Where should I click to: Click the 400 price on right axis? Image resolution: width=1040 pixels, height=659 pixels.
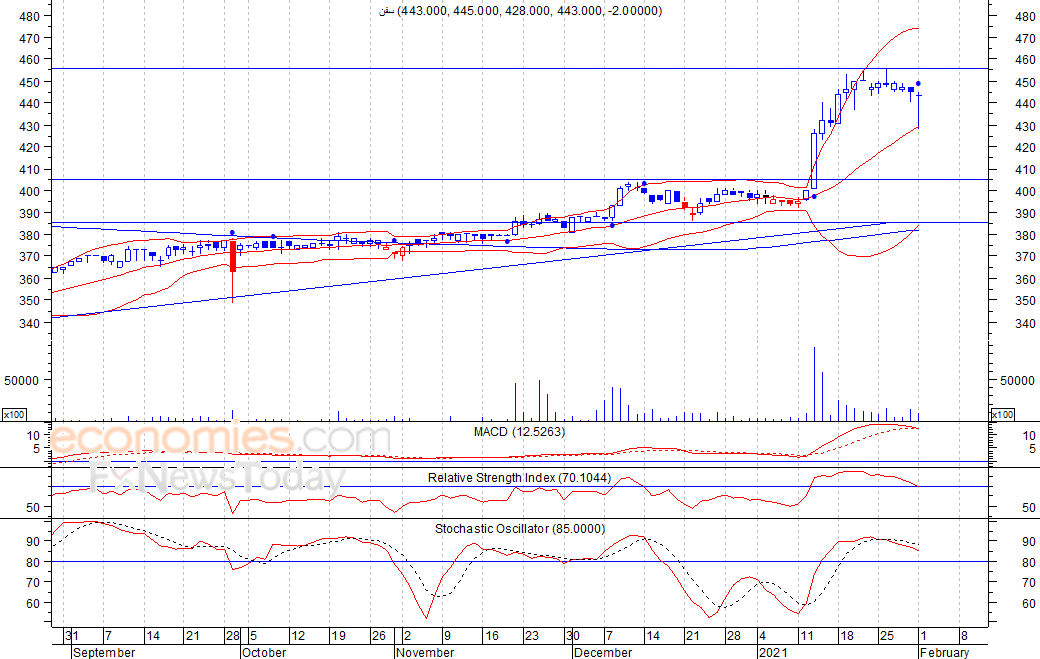tap(1025, 192)
